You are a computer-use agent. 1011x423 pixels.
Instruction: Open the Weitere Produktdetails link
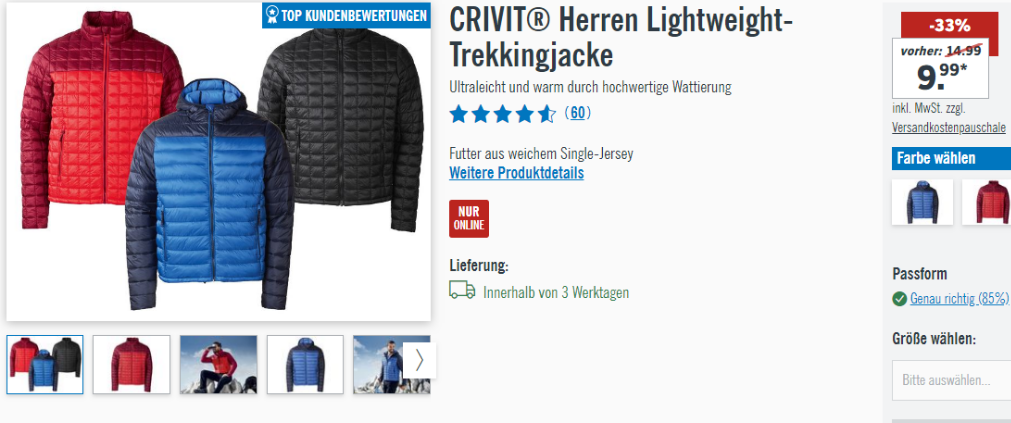[516, 173]
